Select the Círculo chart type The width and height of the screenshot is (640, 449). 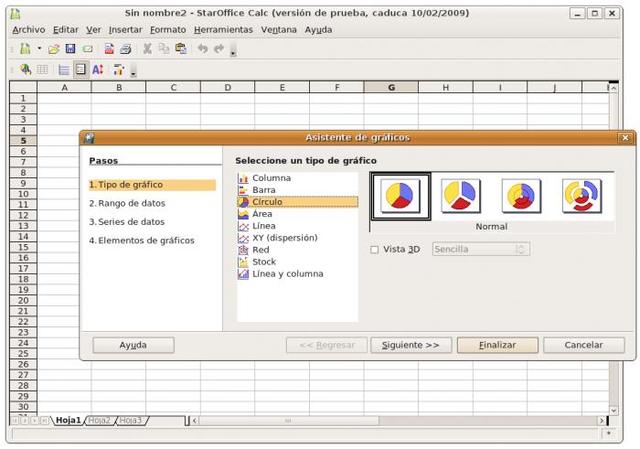(x=298, y=202)
